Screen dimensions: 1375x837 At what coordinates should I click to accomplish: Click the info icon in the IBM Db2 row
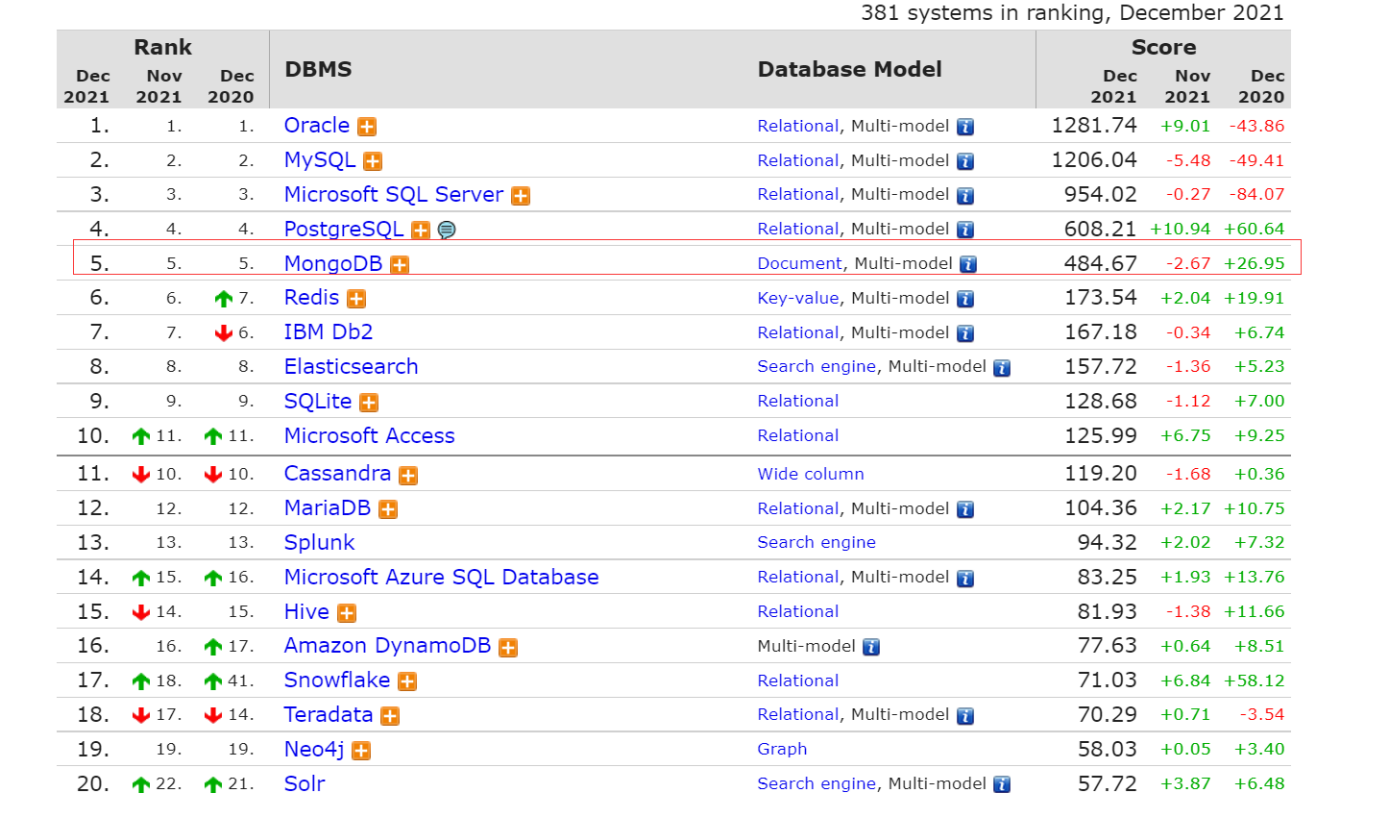pyautogui.click(x=965, y=334)
